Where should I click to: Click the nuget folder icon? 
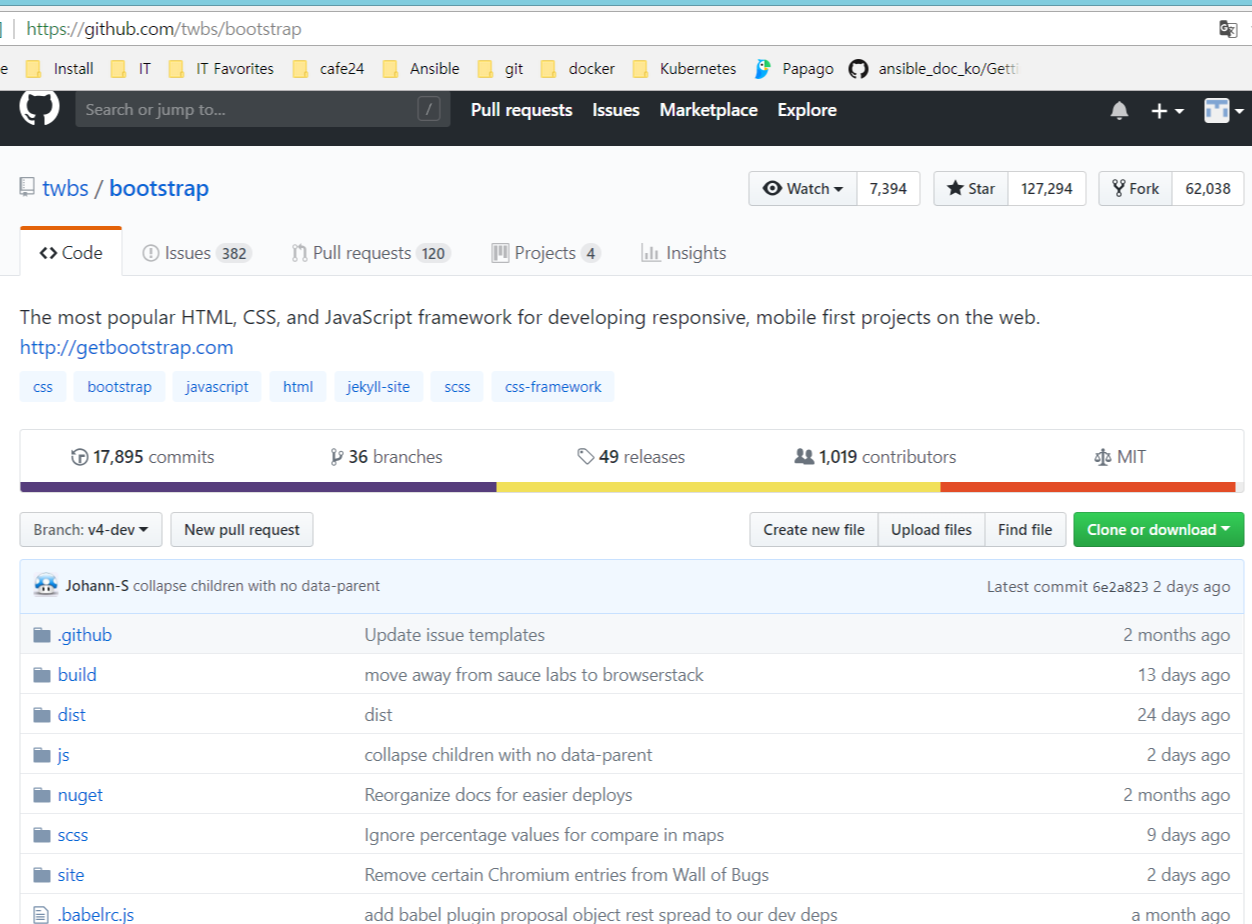point(41,795)
